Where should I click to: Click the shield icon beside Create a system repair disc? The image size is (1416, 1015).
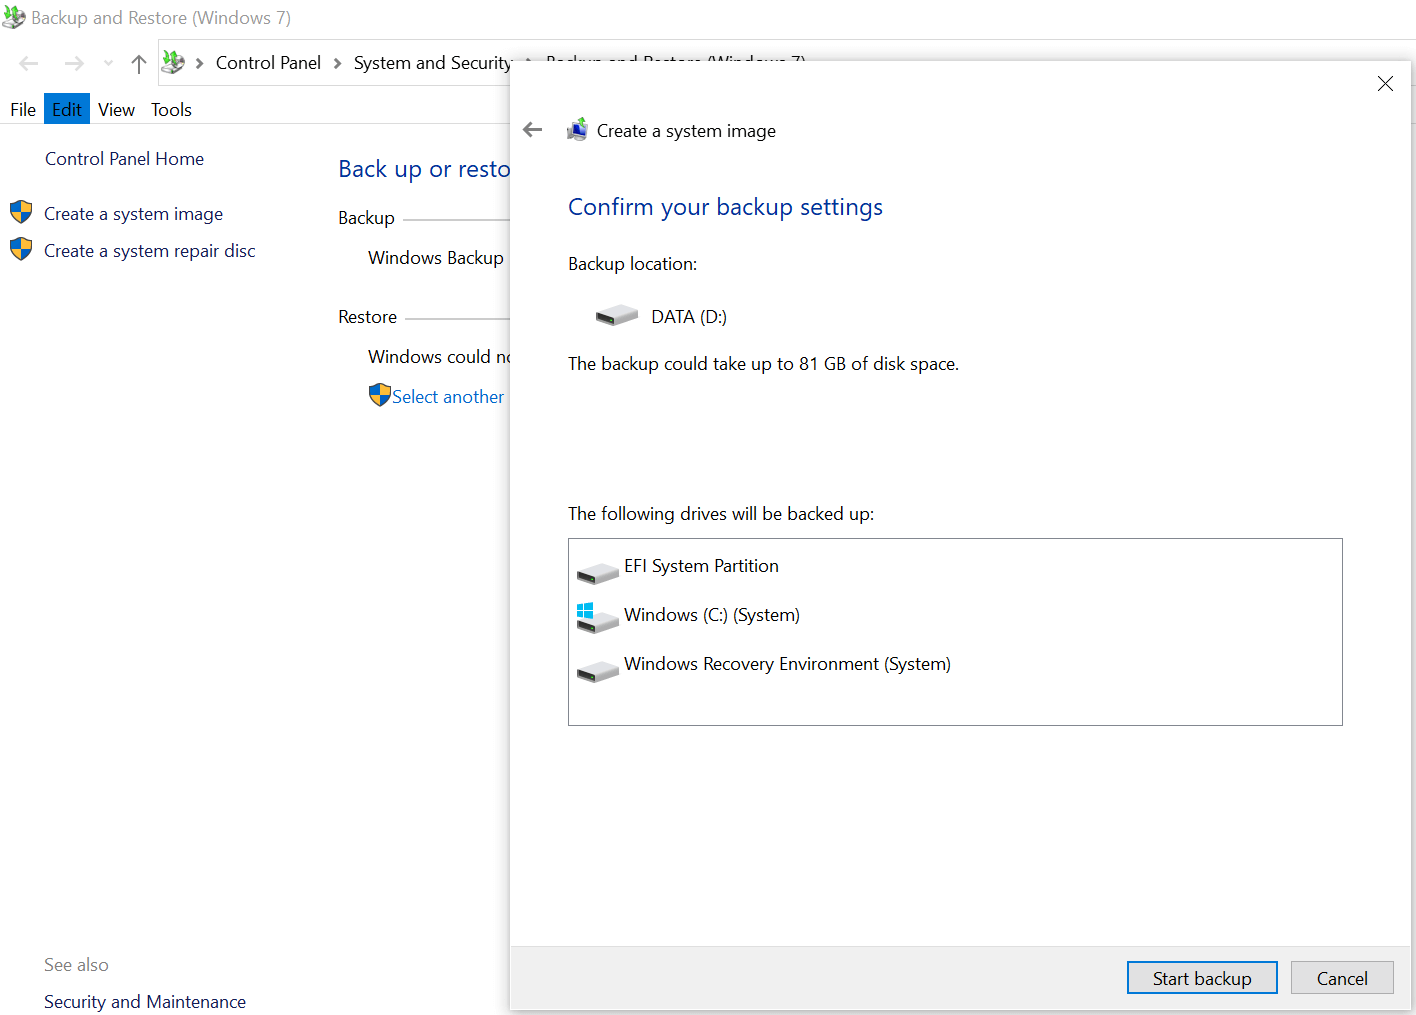click(x=21, y=250)
